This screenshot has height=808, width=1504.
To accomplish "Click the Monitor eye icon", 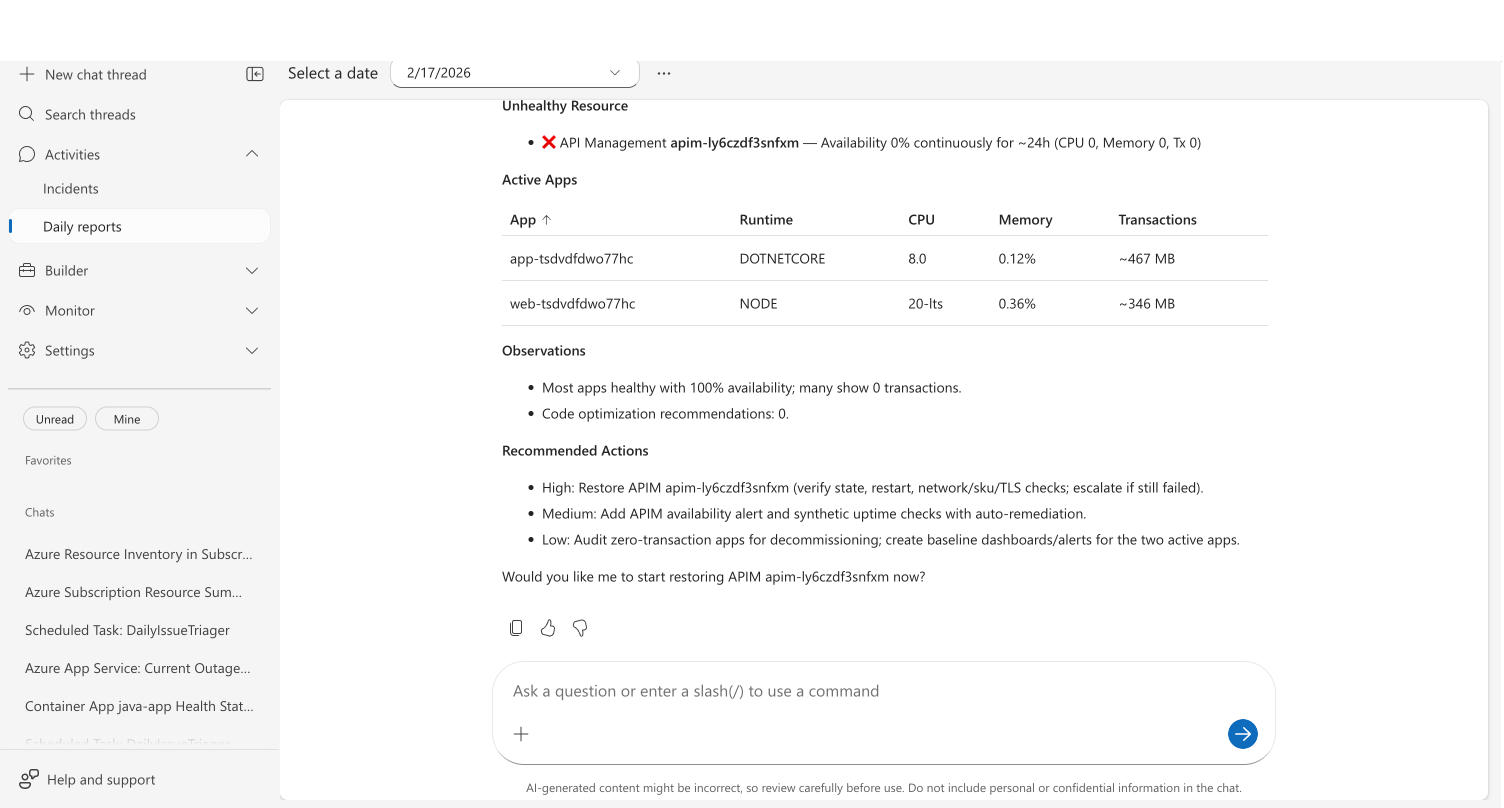I will pos(27,310).
